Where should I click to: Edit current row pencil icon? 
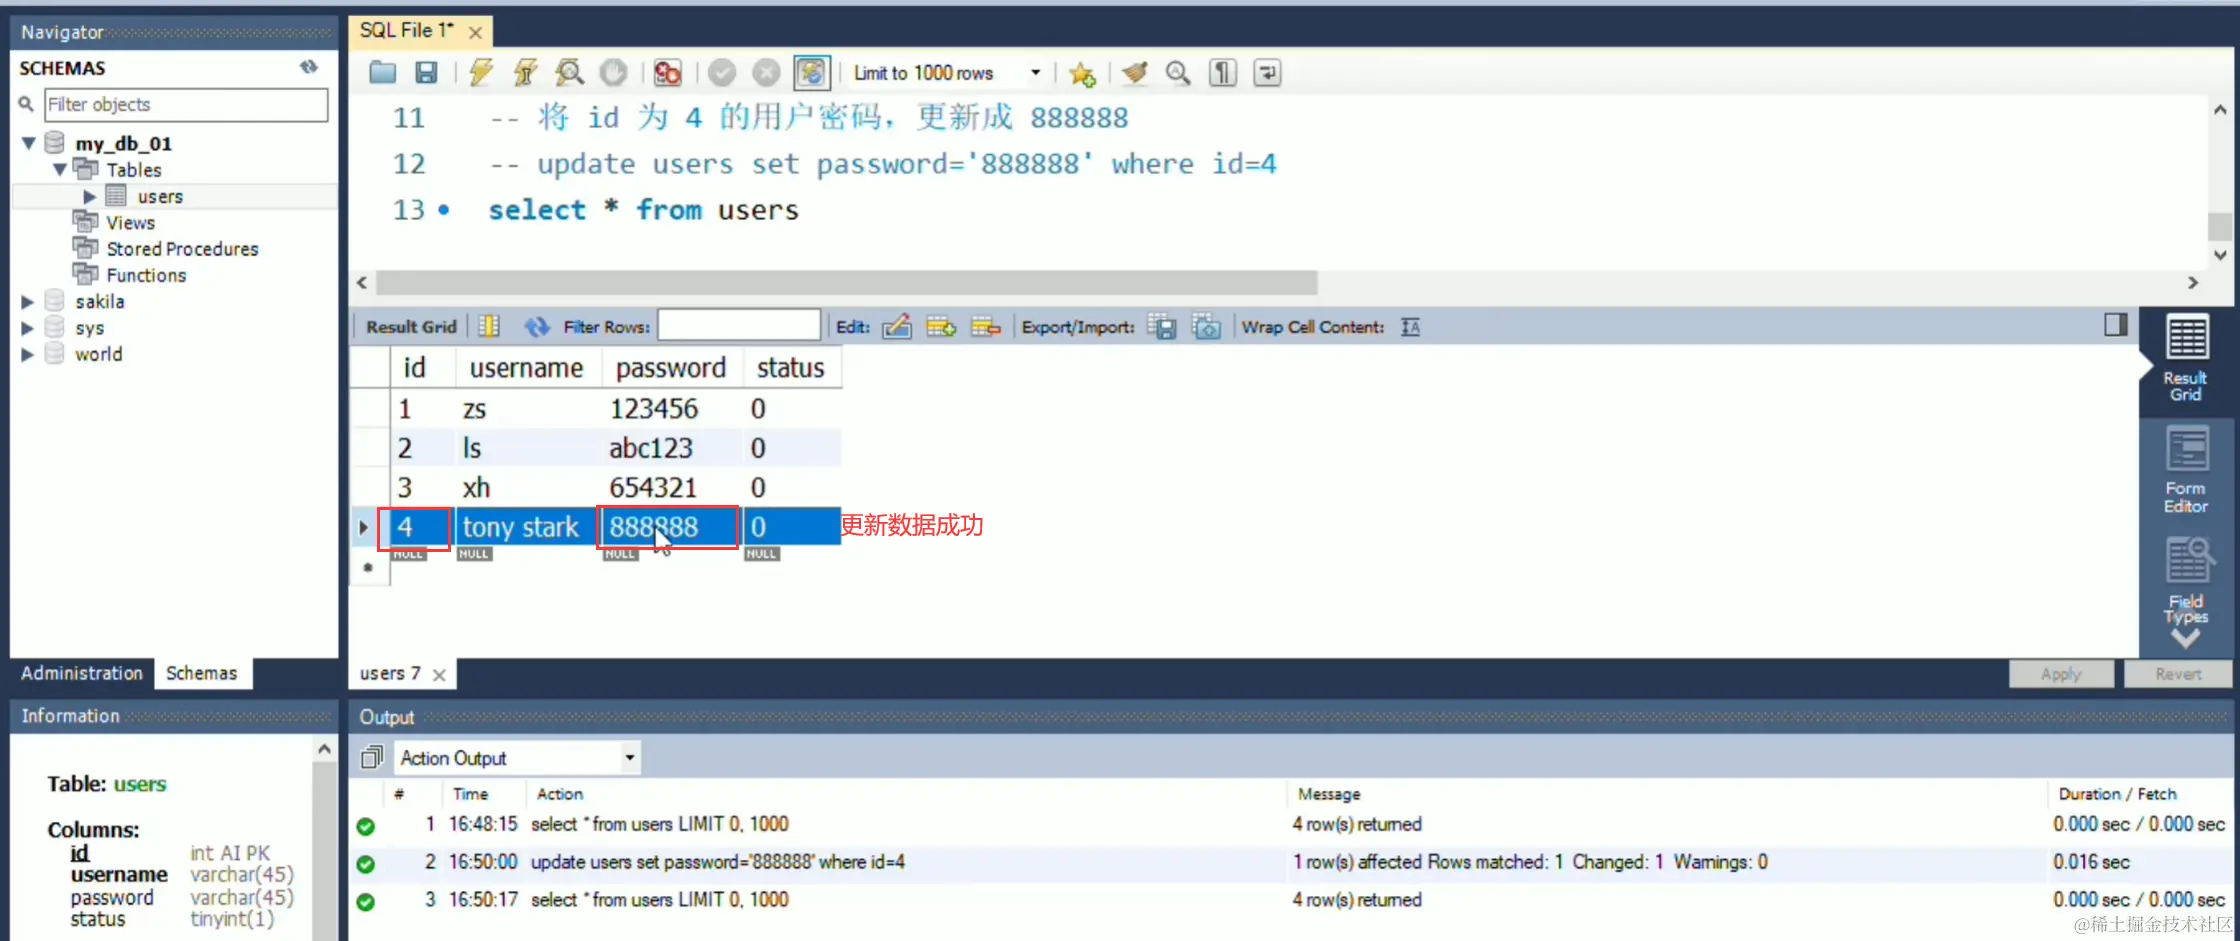(x=897, y=326)
